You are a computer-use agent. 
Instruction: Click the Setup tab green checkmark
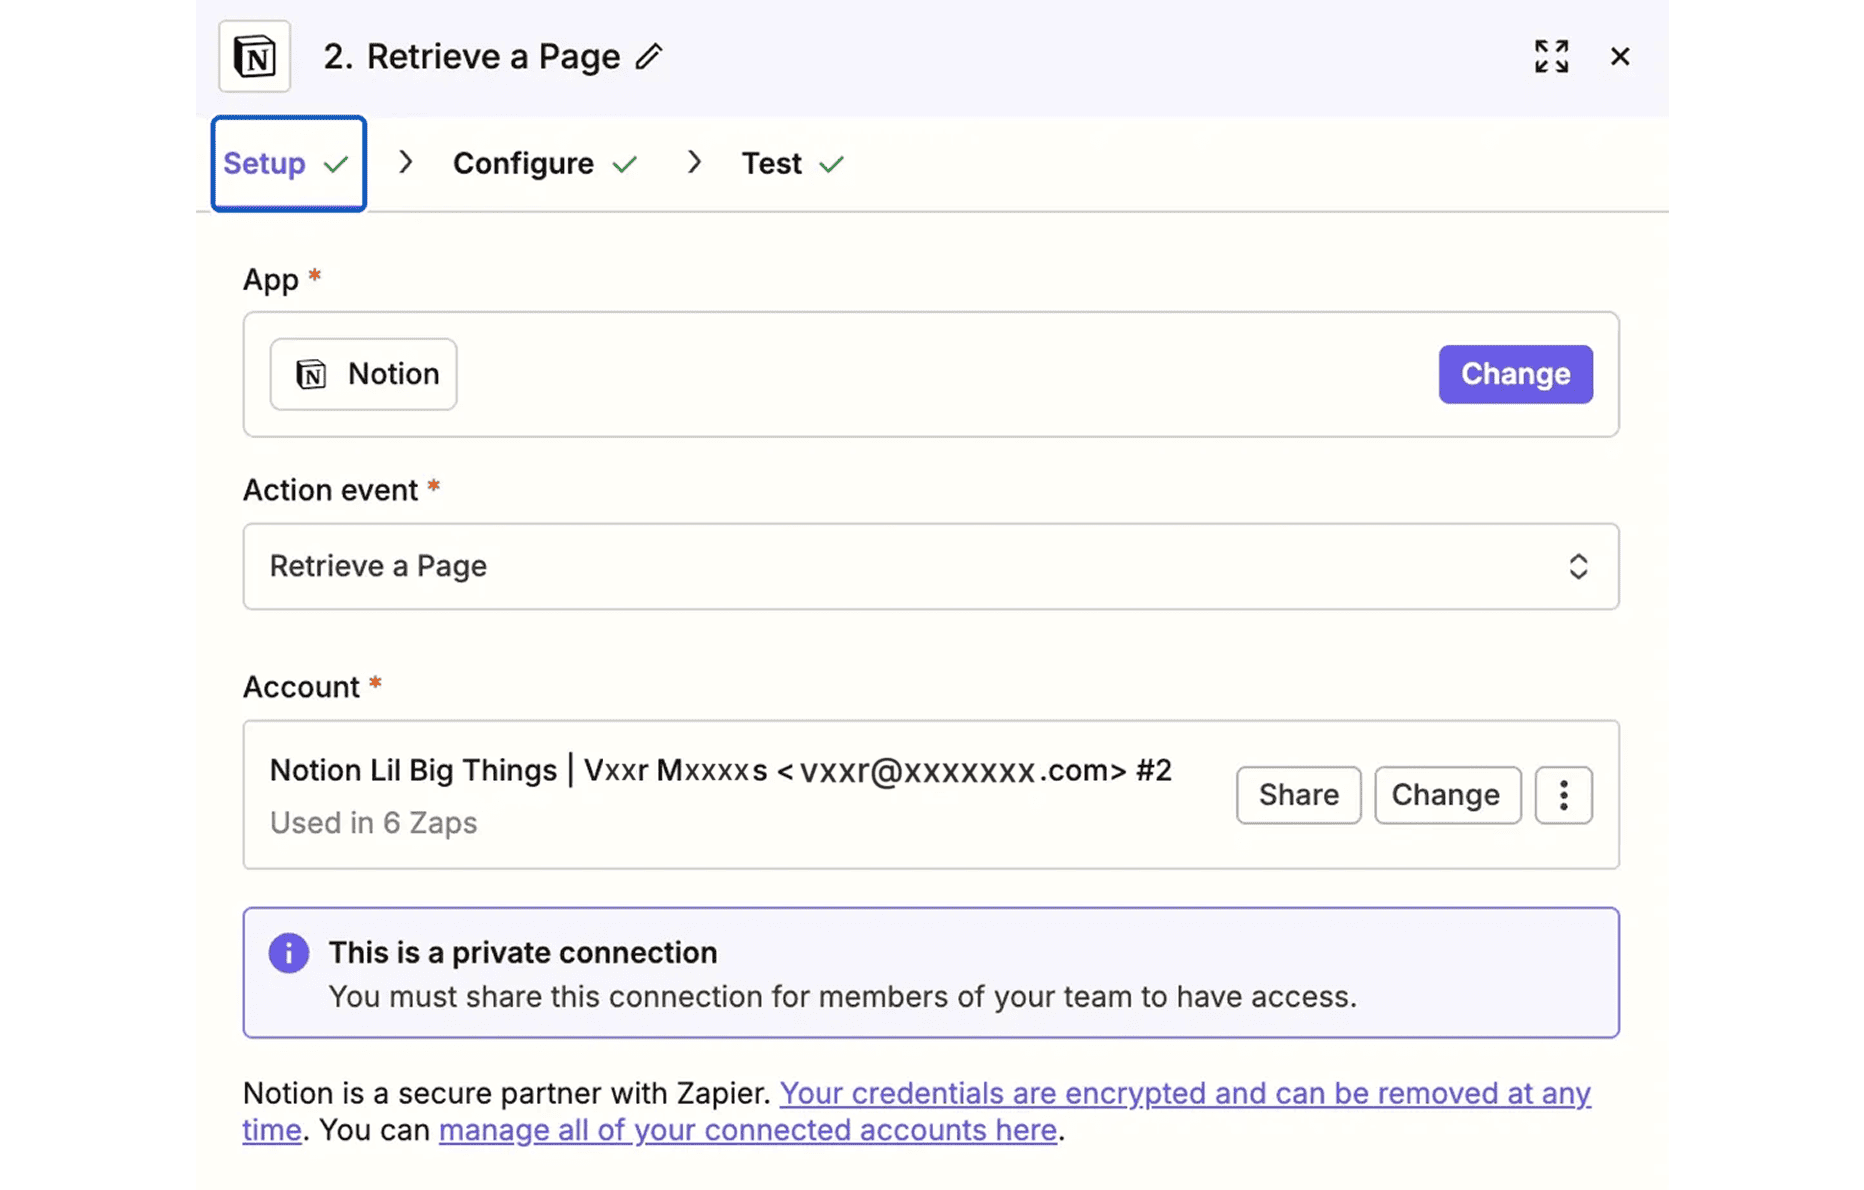coord(336,164)
